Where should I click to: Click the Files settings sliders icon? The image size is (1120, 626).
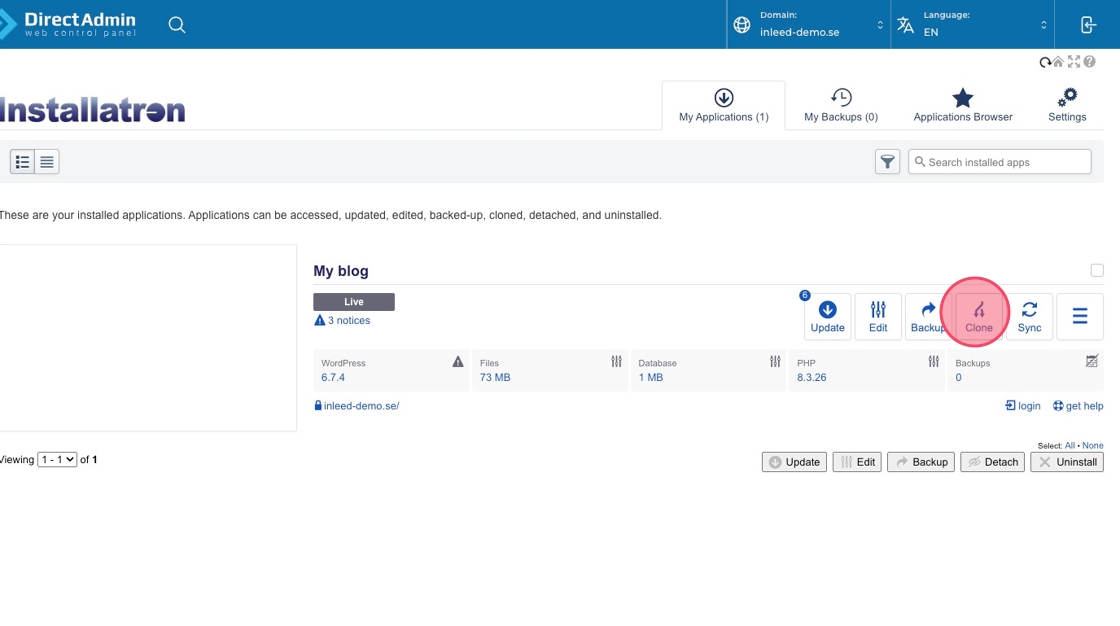(616, 362)
